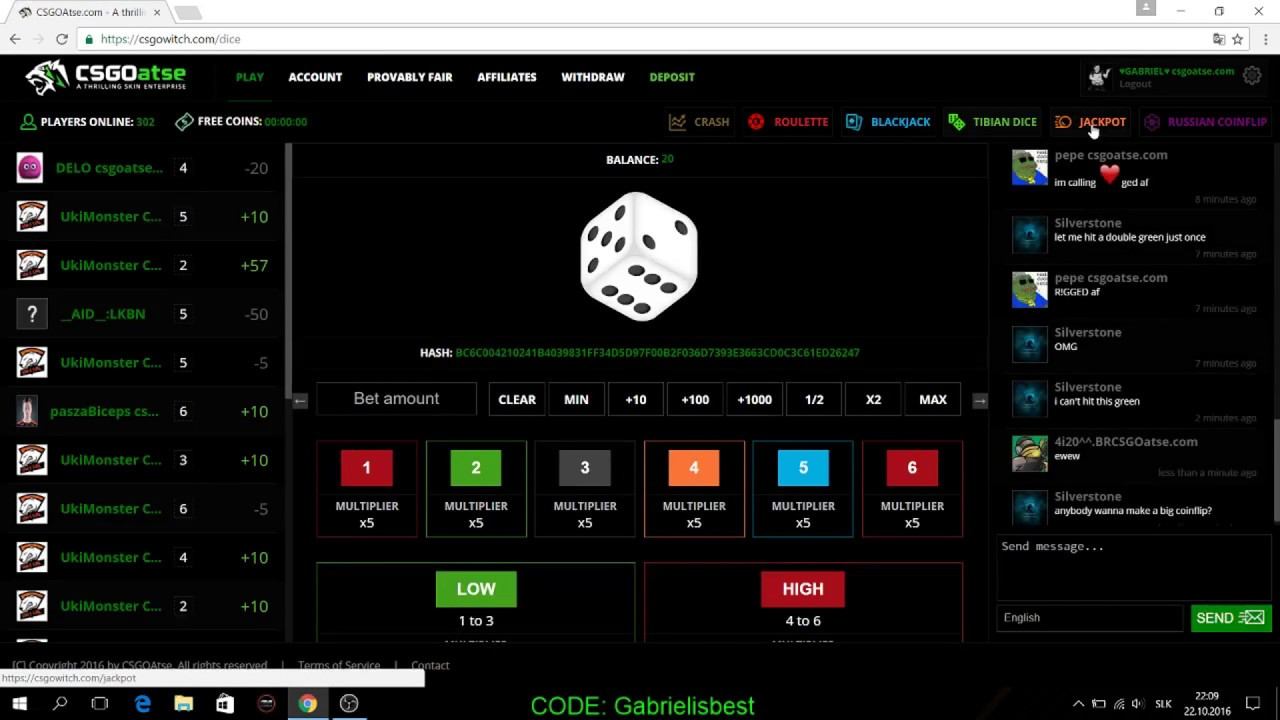1280x720 pixels.
Task: Click the free coins tag icon
Action: point(184,122)
